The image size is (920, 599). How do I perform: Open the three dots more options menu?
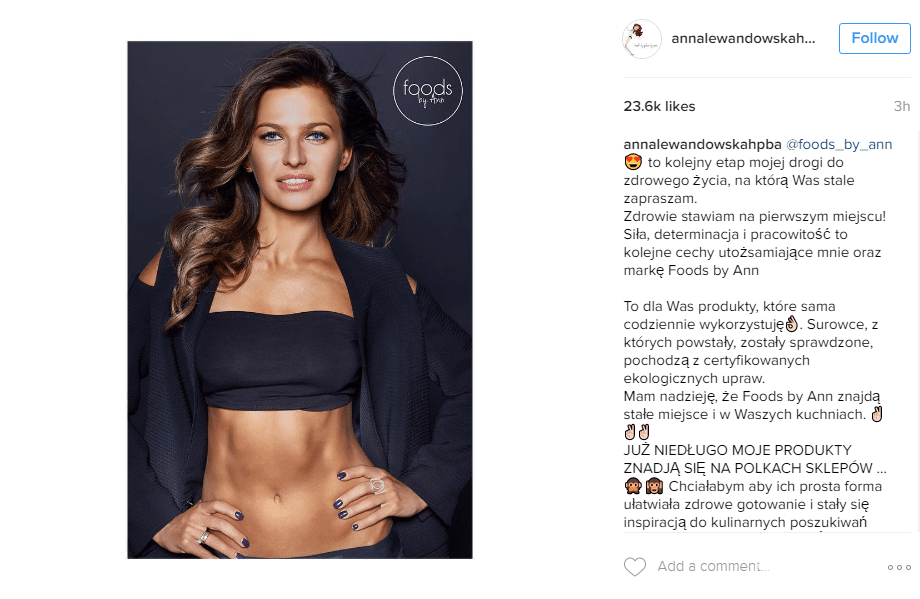point(899,567)
